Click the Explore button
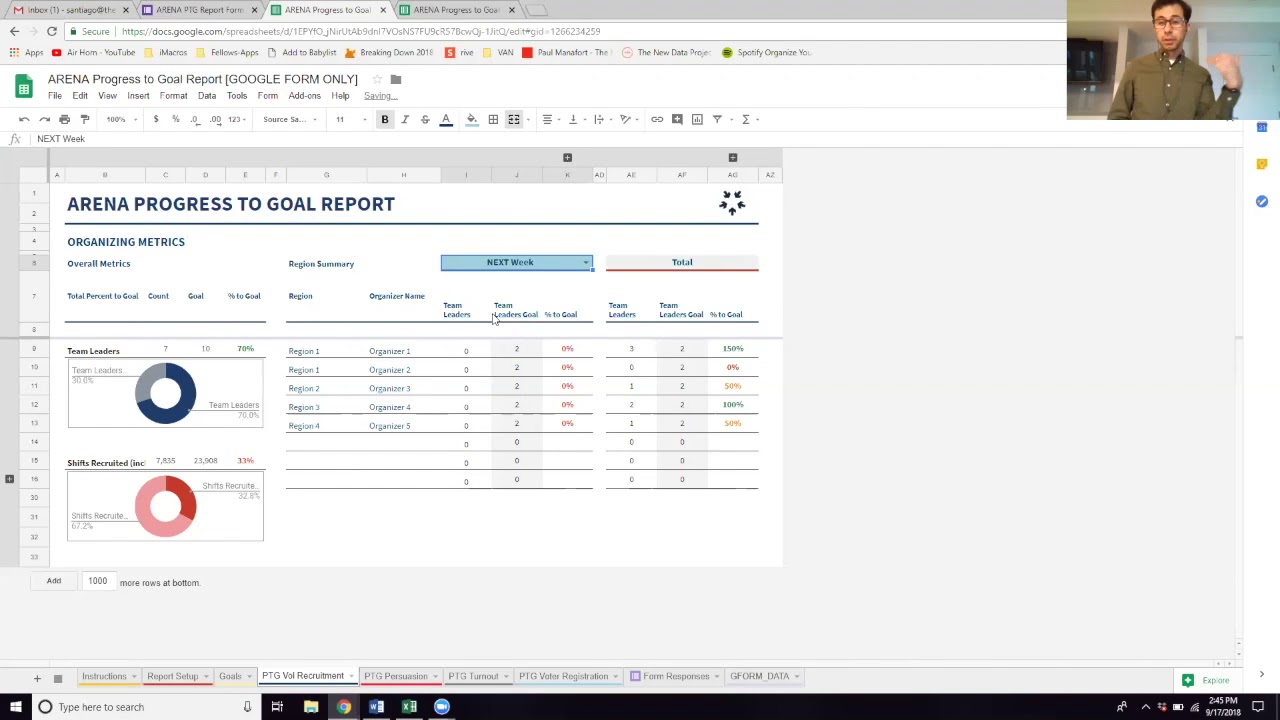1280x720 pixels. pos(1207,680)
